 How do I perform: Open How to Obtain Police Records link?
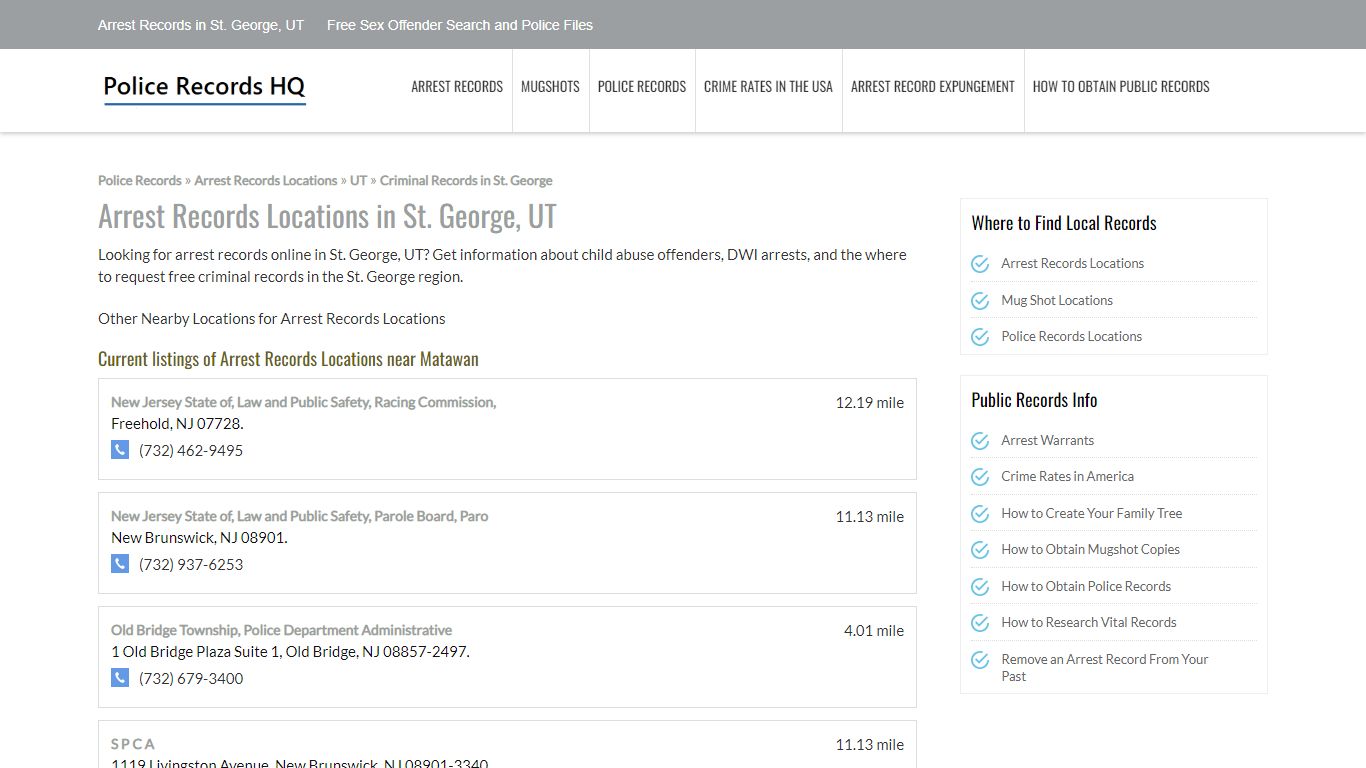[x=1086, y=587]
